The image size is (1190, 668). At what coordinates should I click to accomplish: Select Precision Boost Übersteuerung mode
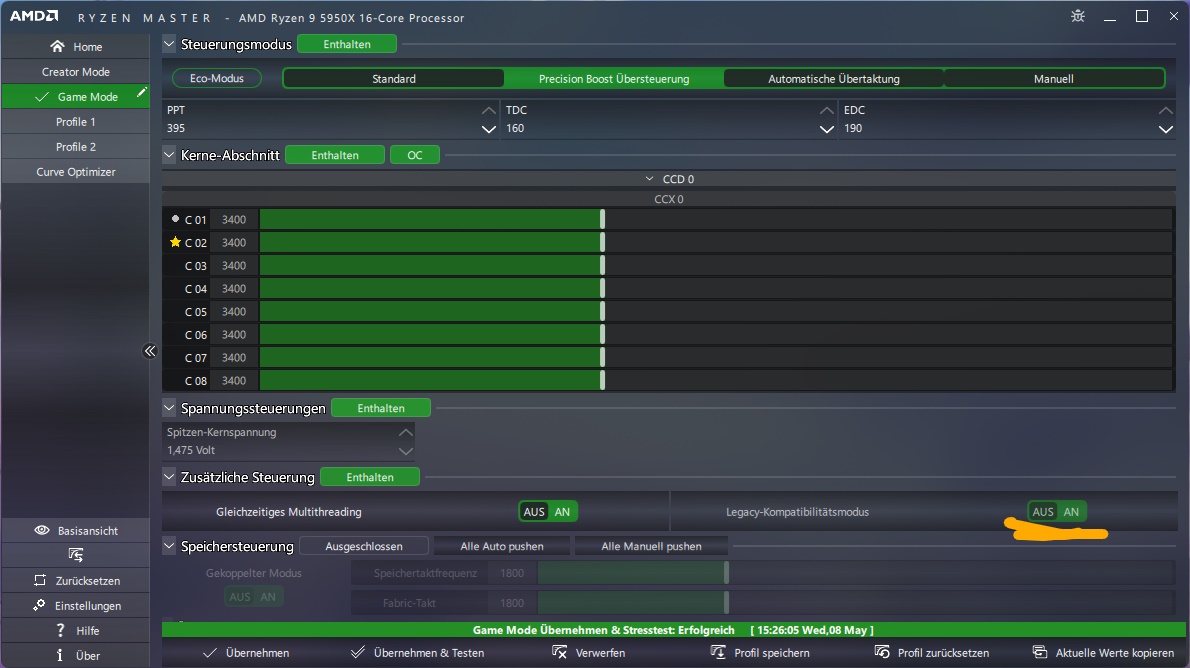(x=614, y=78)
